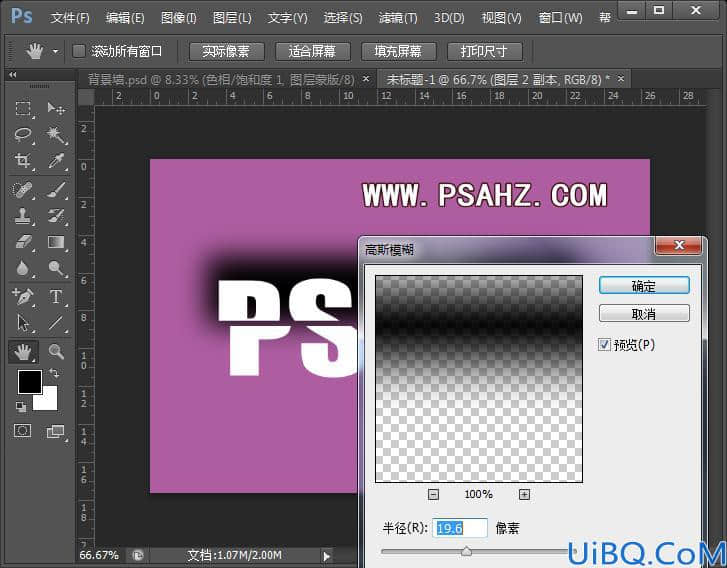Click the 66.67% zoom field in status bar
727x568 pixels.
click(99, 555)
